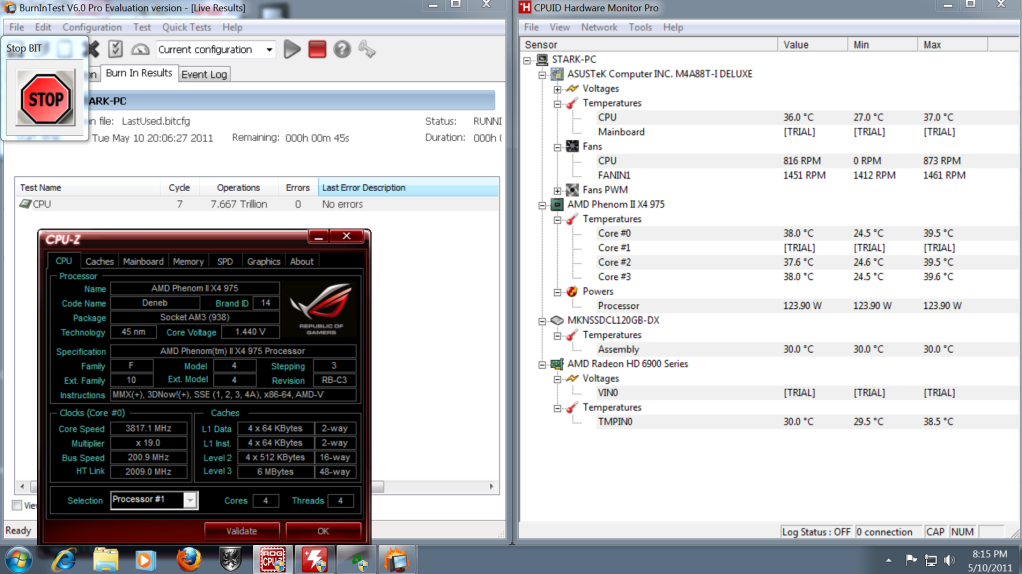Open Hardware Monitor Network menu

599,27
